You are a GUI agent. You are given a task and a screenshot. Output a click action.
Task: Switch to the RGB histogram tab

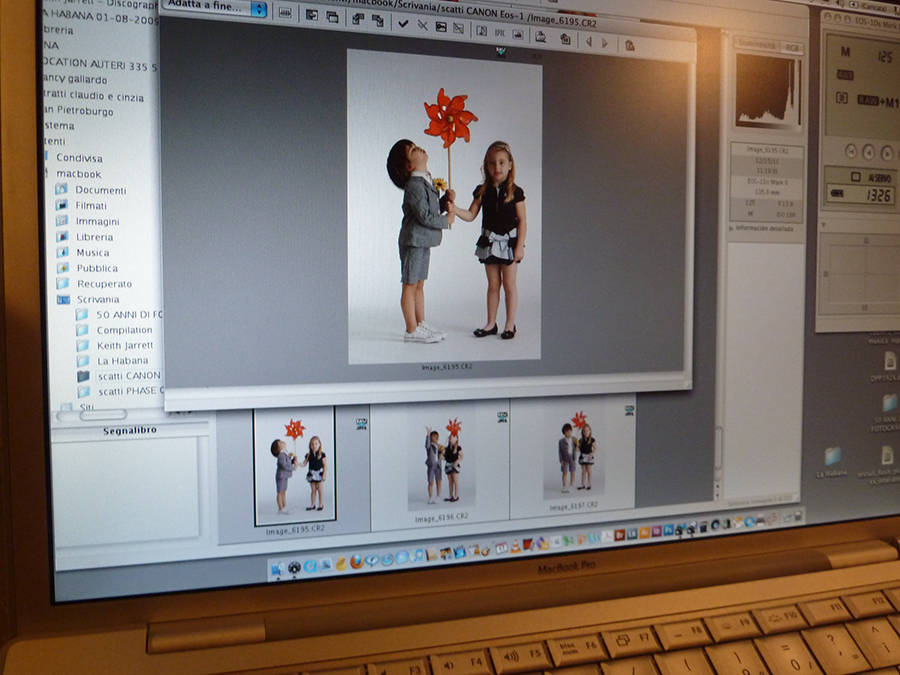click(790, 45)
